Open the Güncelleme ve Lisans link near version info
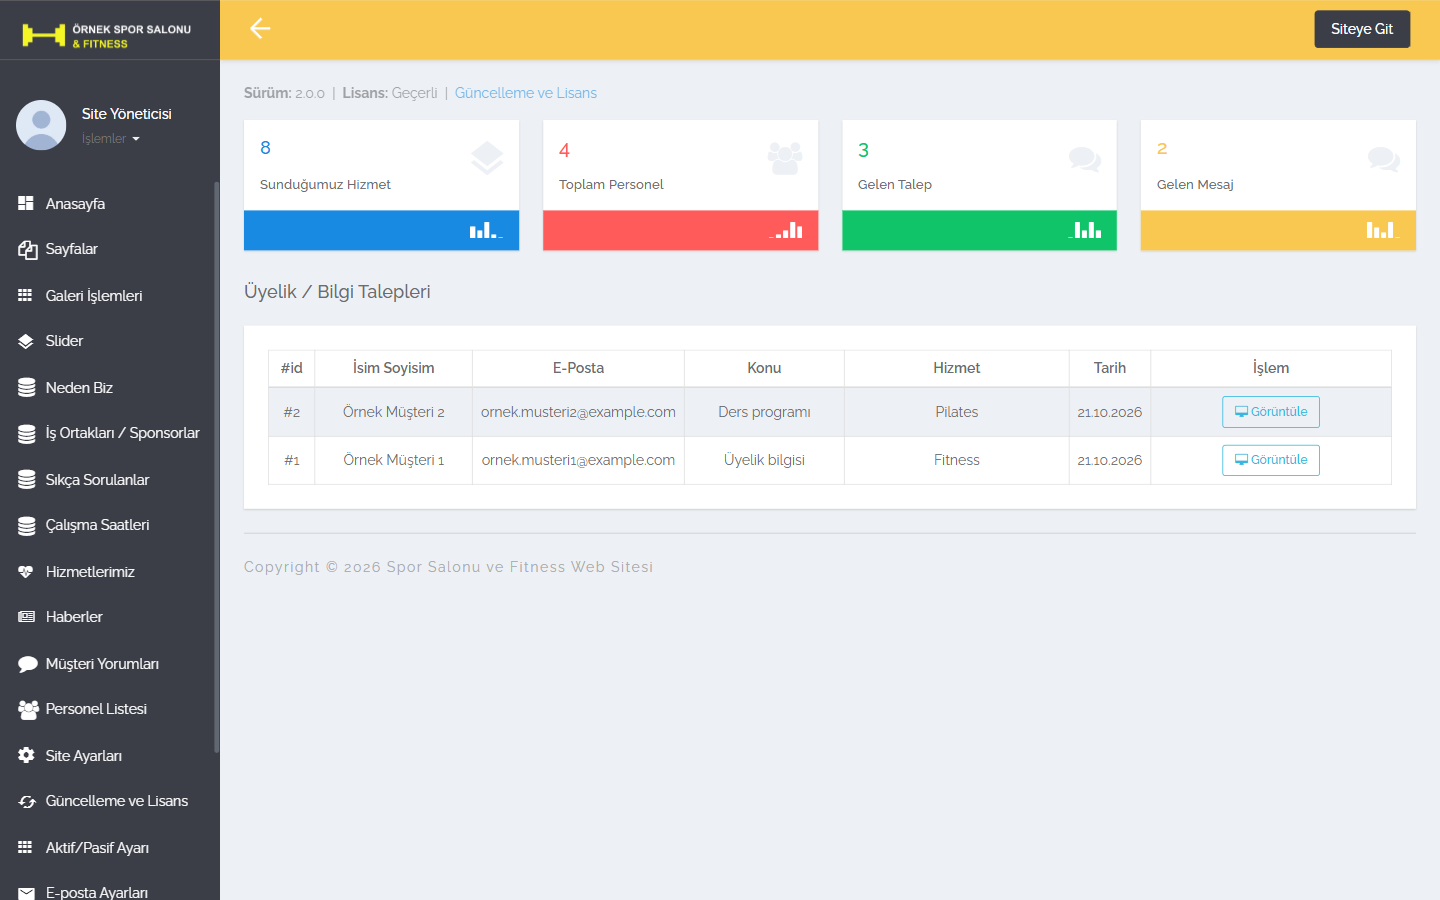The image size is (1440, 900). [x=526, y=93]
